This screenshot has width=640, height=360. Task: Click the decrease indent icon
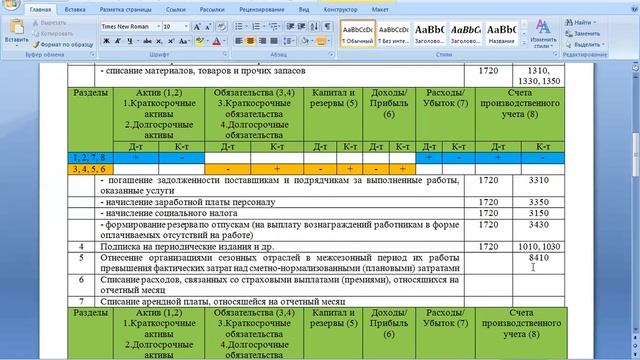(290, 27)
